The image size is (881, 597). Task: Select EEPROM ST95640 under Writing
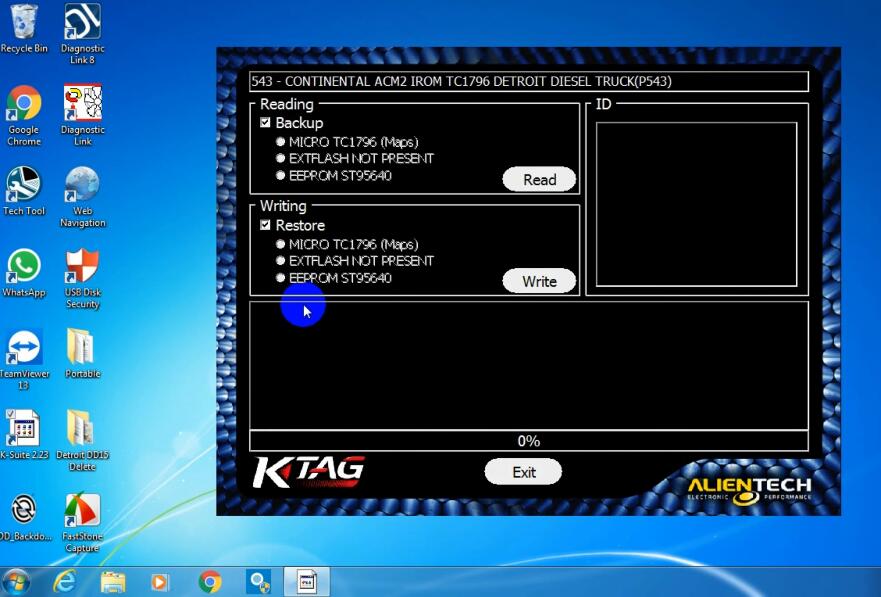pos(280,277)
